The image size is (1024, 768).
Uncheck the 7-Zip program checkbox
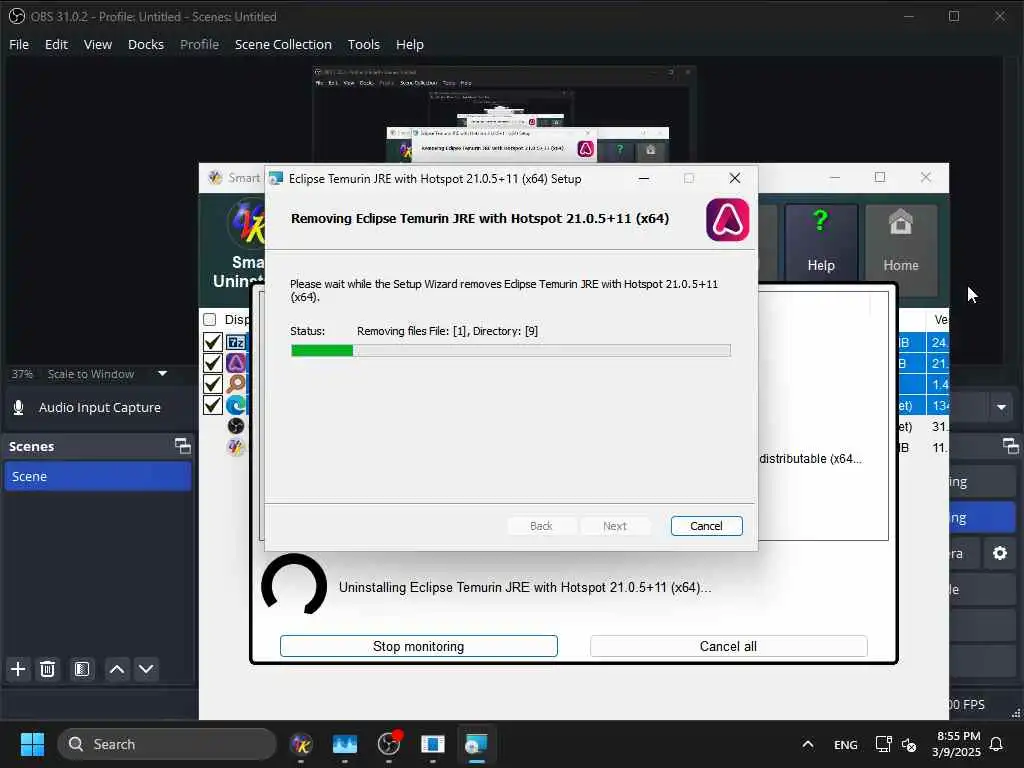coord(212,342)
